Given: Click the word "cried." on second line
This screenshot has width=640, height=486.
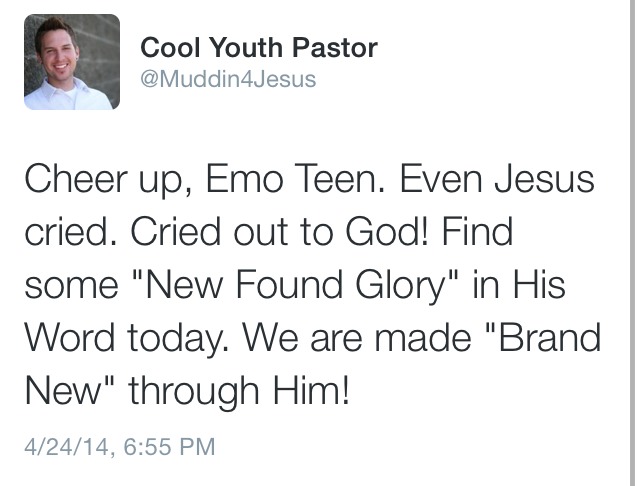Looking at the screenshot, I should tap(71, 231).
